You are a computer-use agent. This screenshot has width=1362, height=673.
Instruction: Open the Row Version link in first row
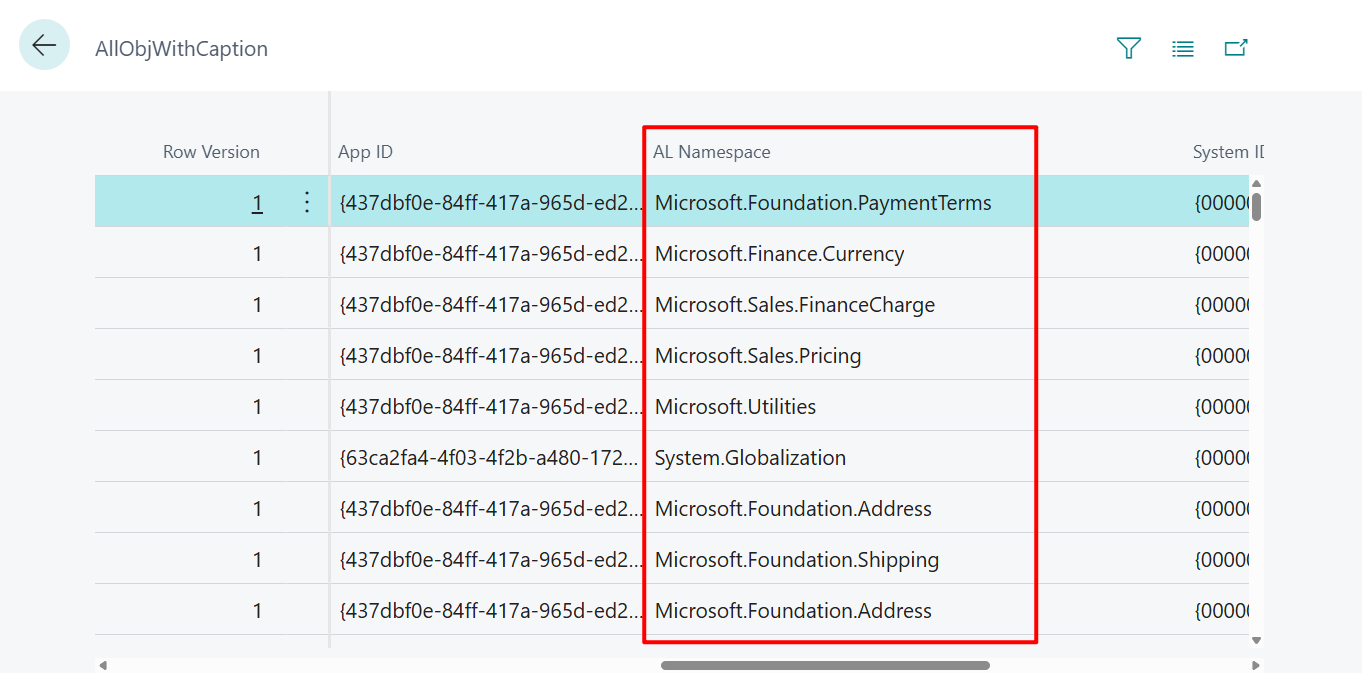tap(257, 203)
